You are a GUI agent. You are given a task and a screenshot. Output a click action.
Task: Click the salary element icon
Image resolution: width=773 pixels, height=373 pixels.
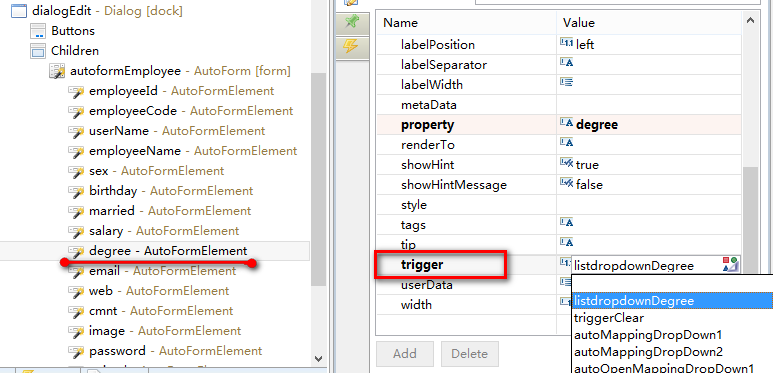76,231
